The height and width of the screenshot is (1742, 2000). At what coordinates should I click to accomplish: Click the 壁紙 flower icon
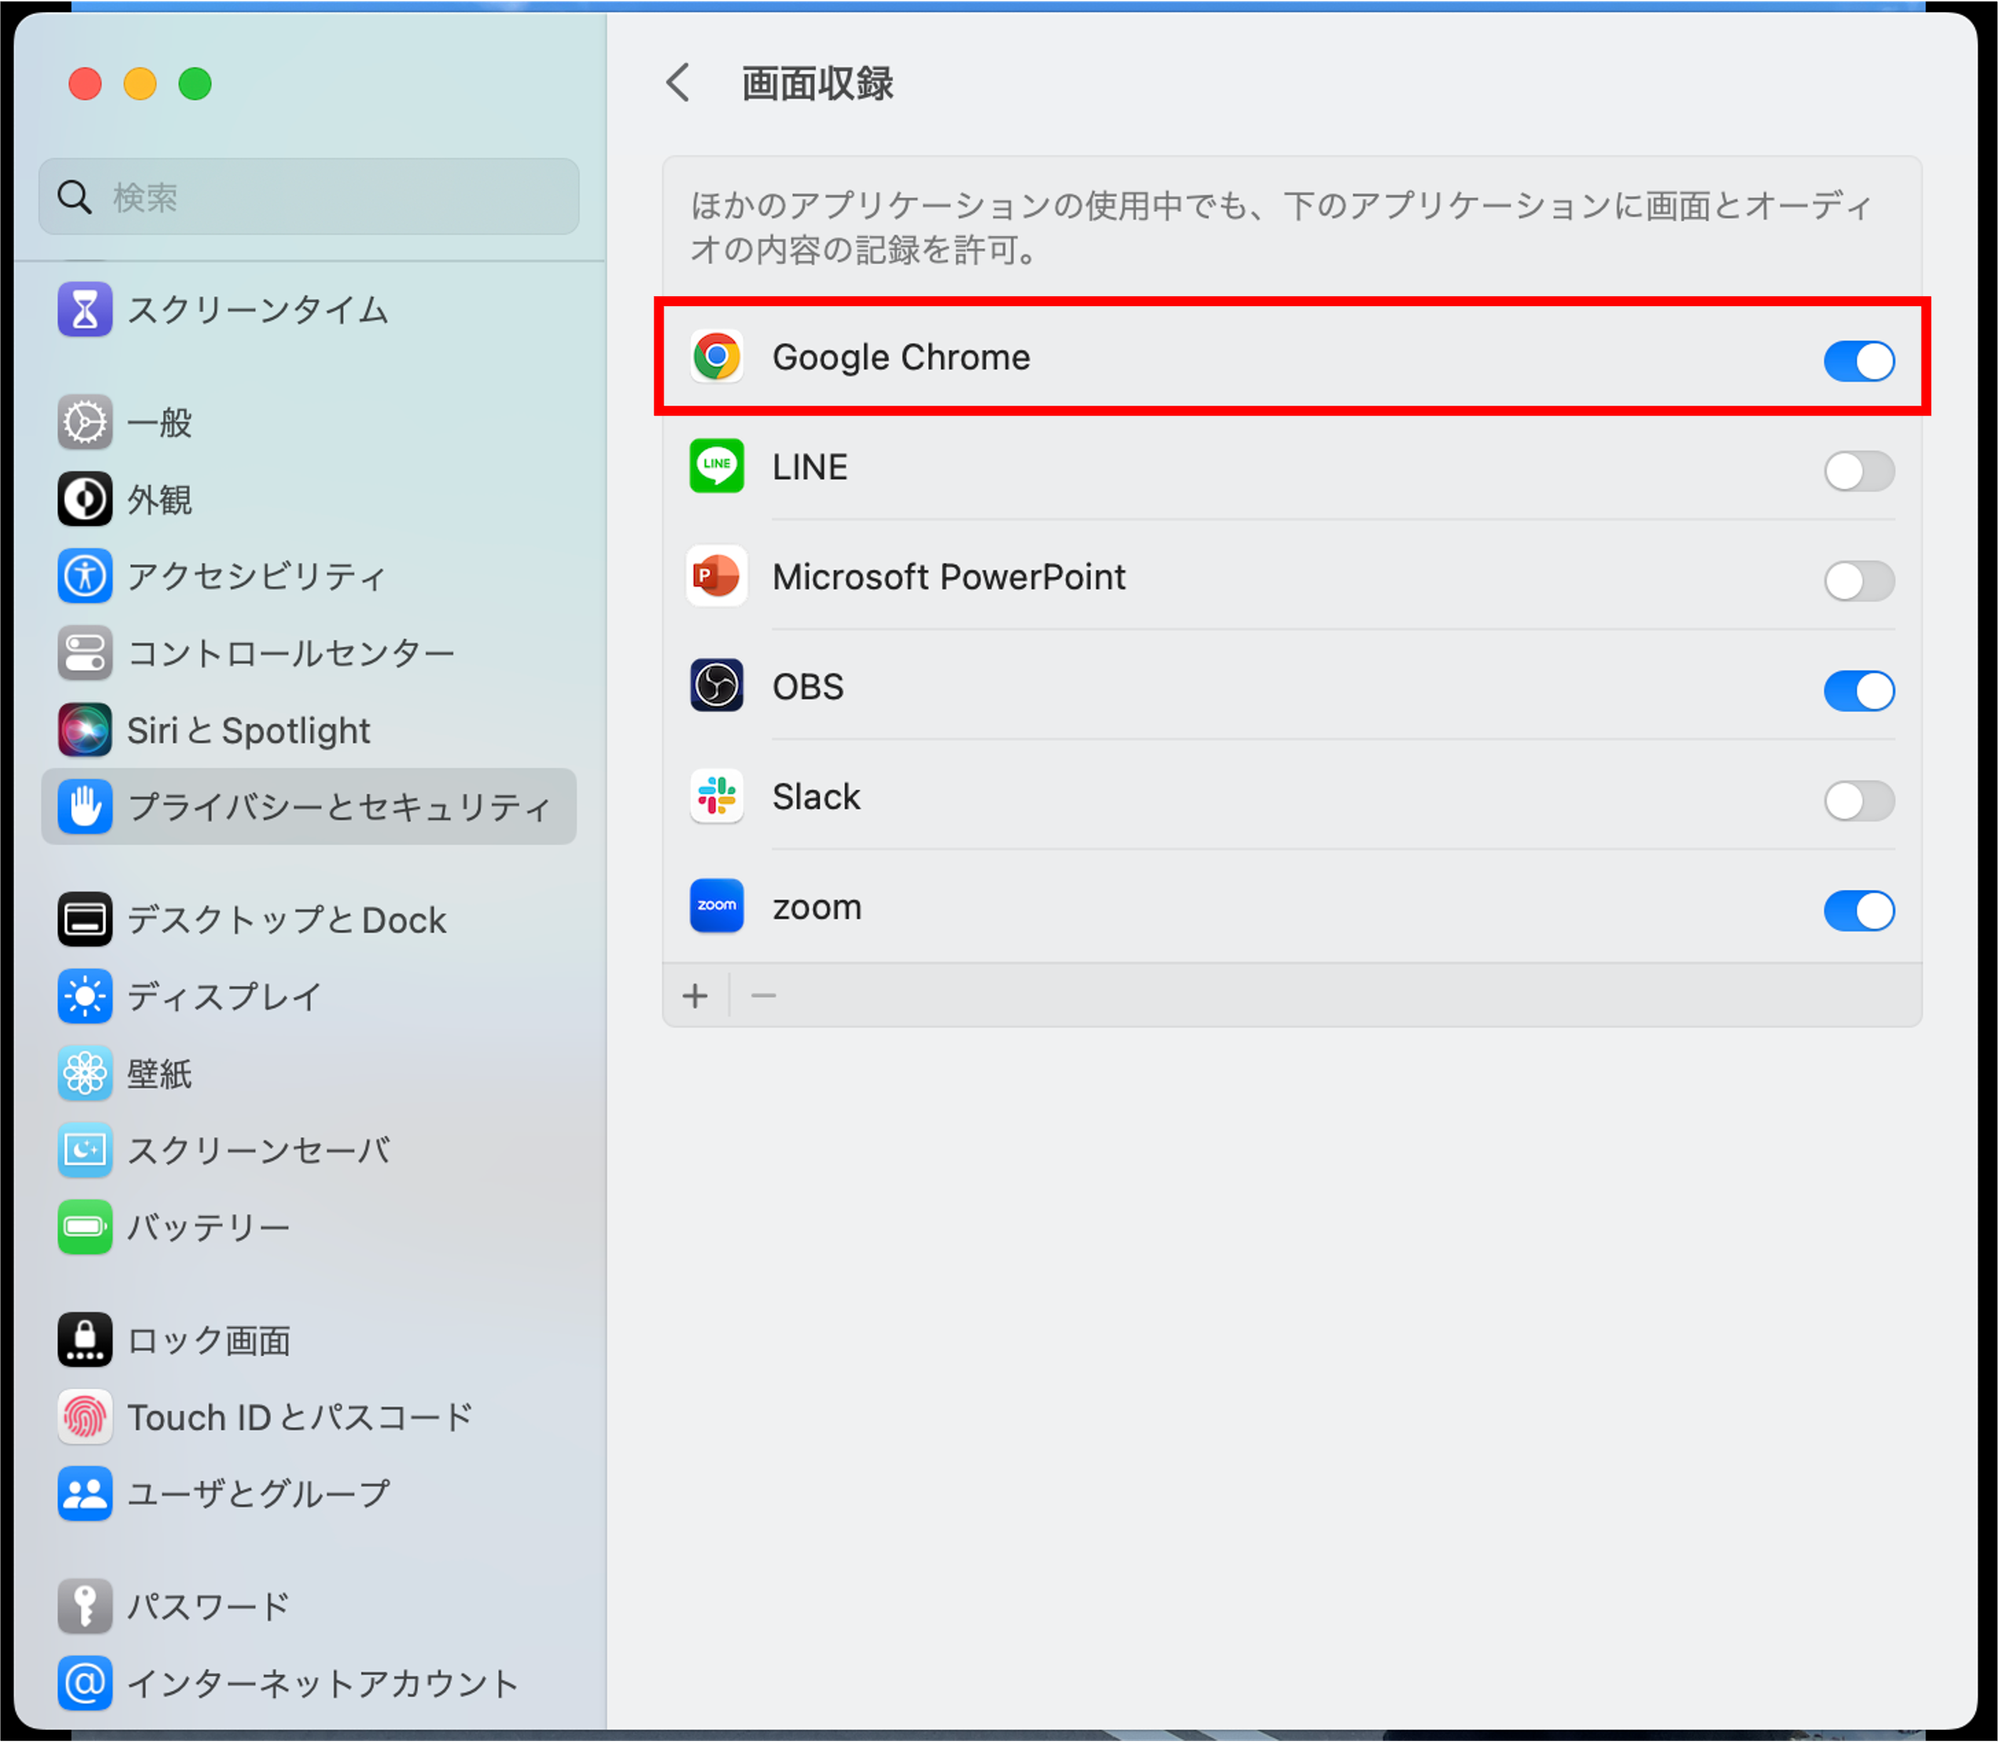pos(85,1073)
